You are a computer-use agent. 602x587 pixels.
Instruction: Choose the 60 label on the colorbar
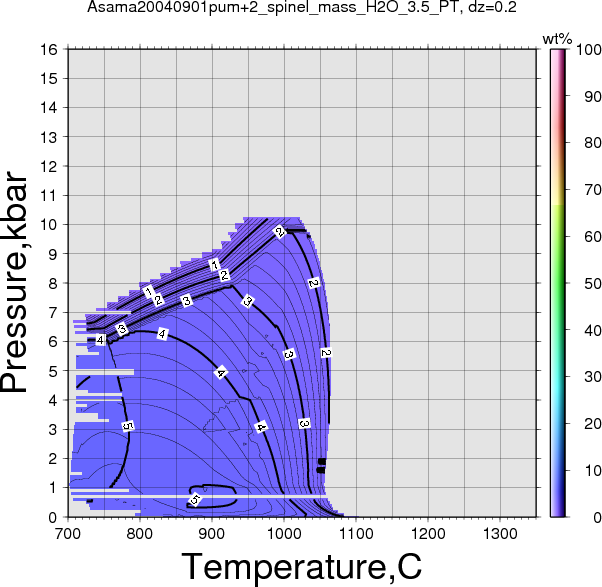[x=593, y=236]
